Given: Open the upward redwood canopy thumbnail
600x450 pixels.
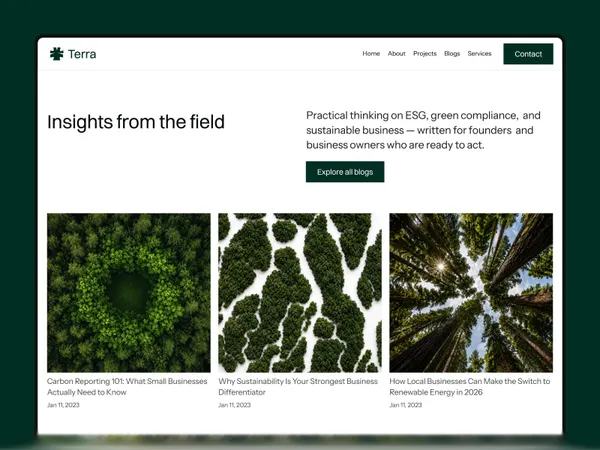Looking at the screenshot, I should click(x=471, y=293).
